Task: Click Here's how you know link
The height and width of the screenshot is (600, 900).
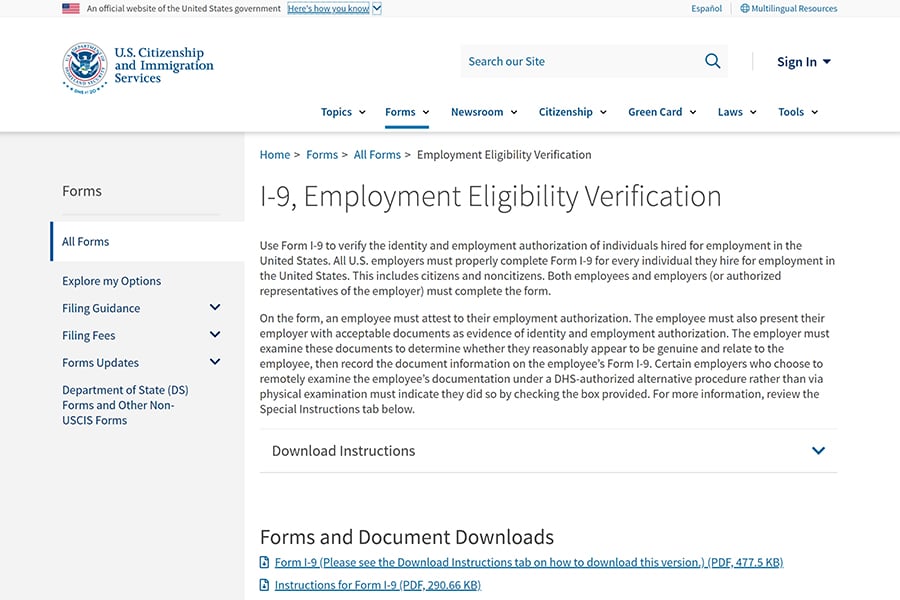Action: [x=328, y=9]
